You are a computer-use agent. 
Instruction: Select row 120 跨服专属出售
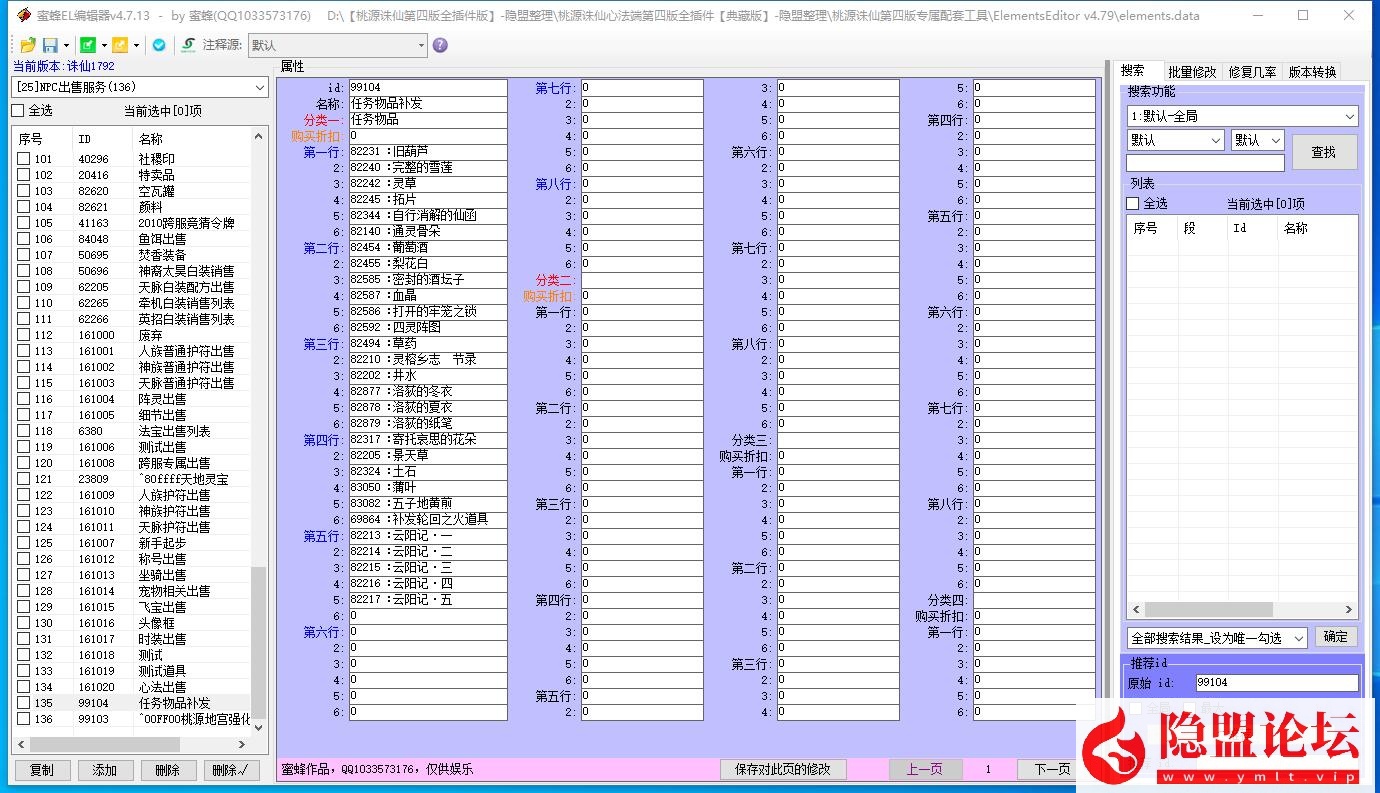coord(131,463)
